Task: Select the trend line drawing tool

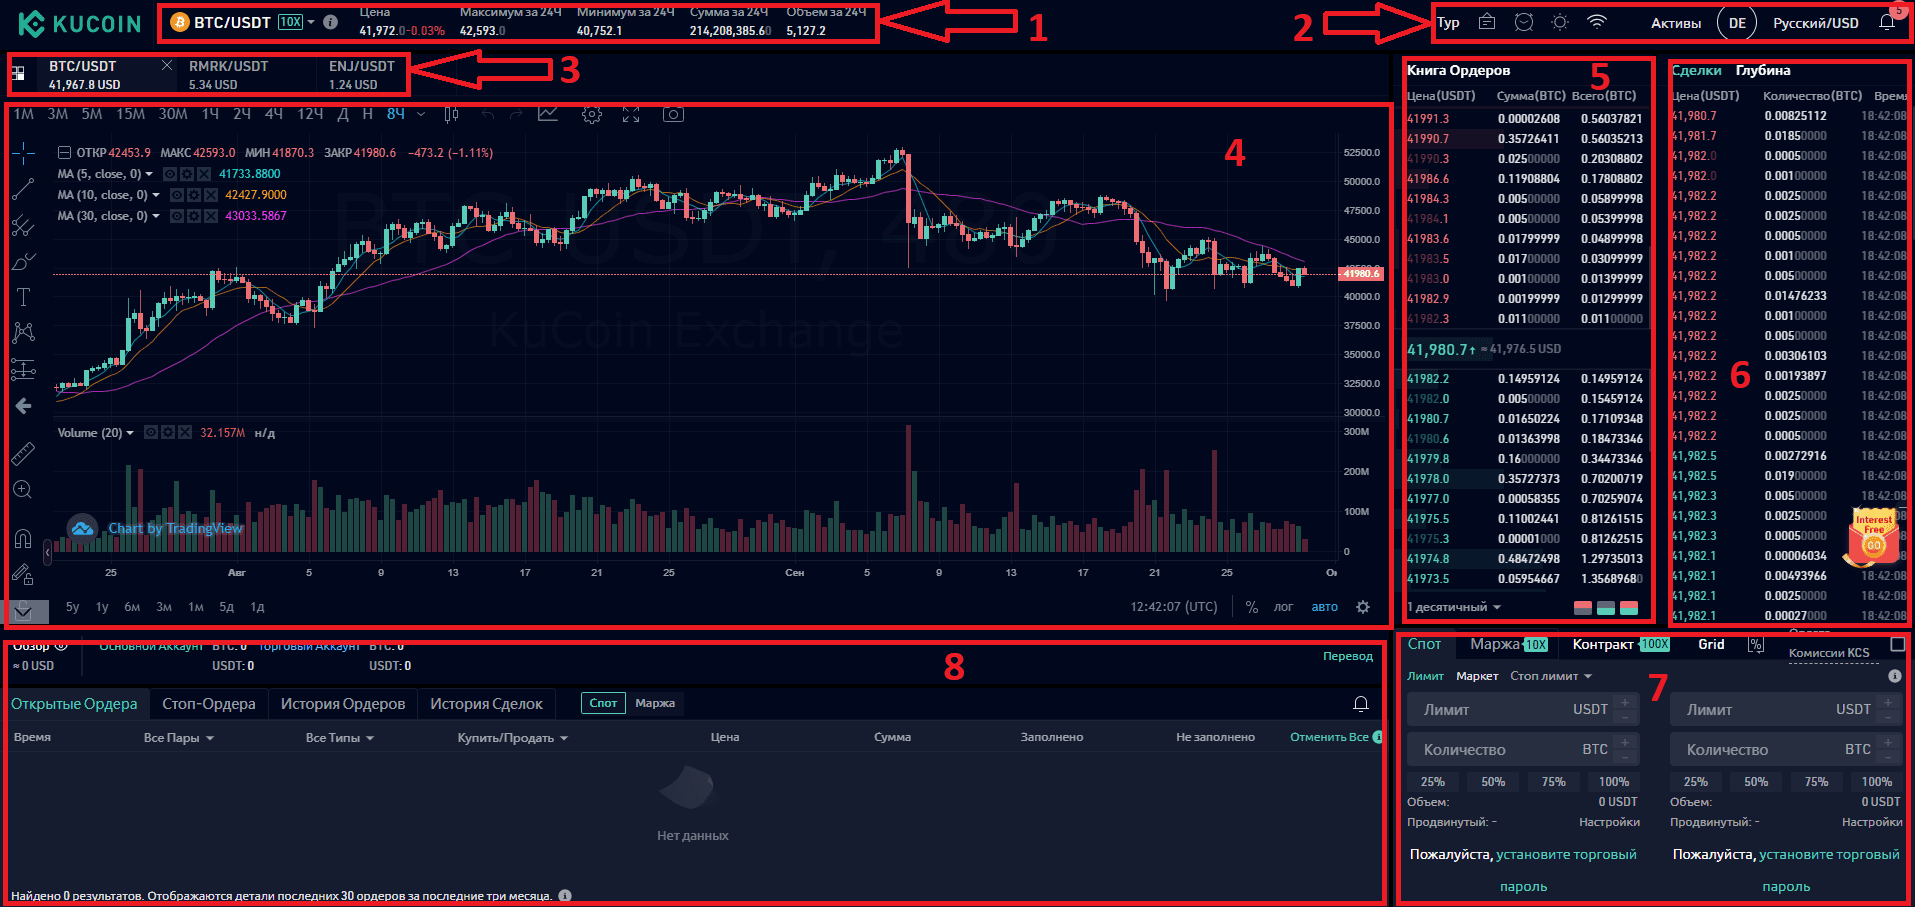Action: click(23, 188)
